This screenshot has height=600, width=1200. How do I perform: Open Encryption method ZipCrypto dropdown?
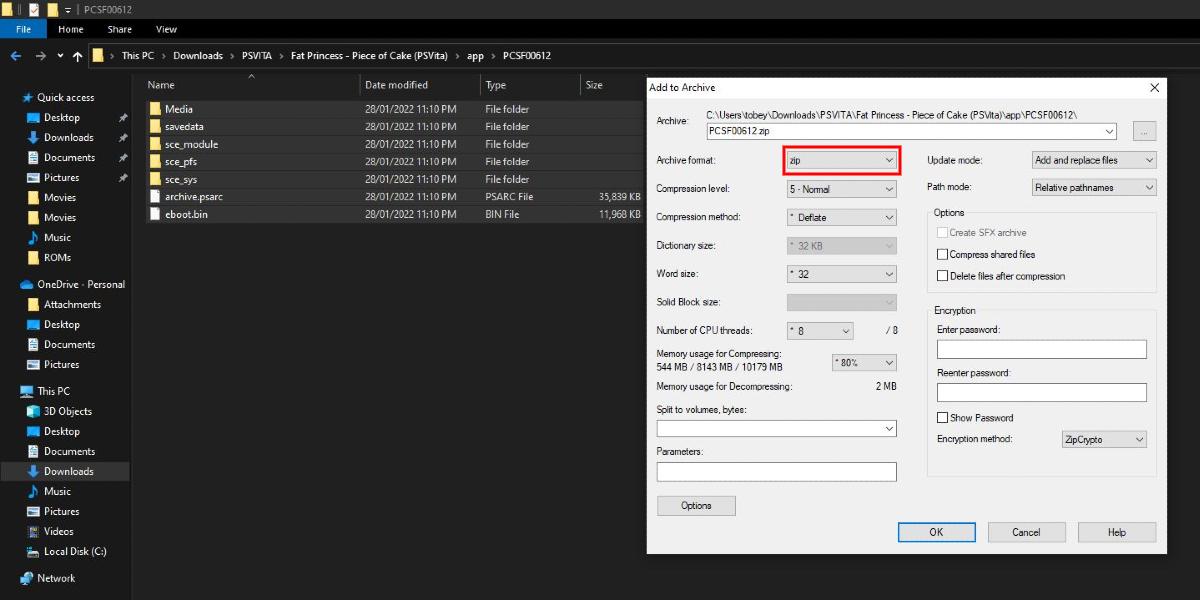click(1103, 439)
